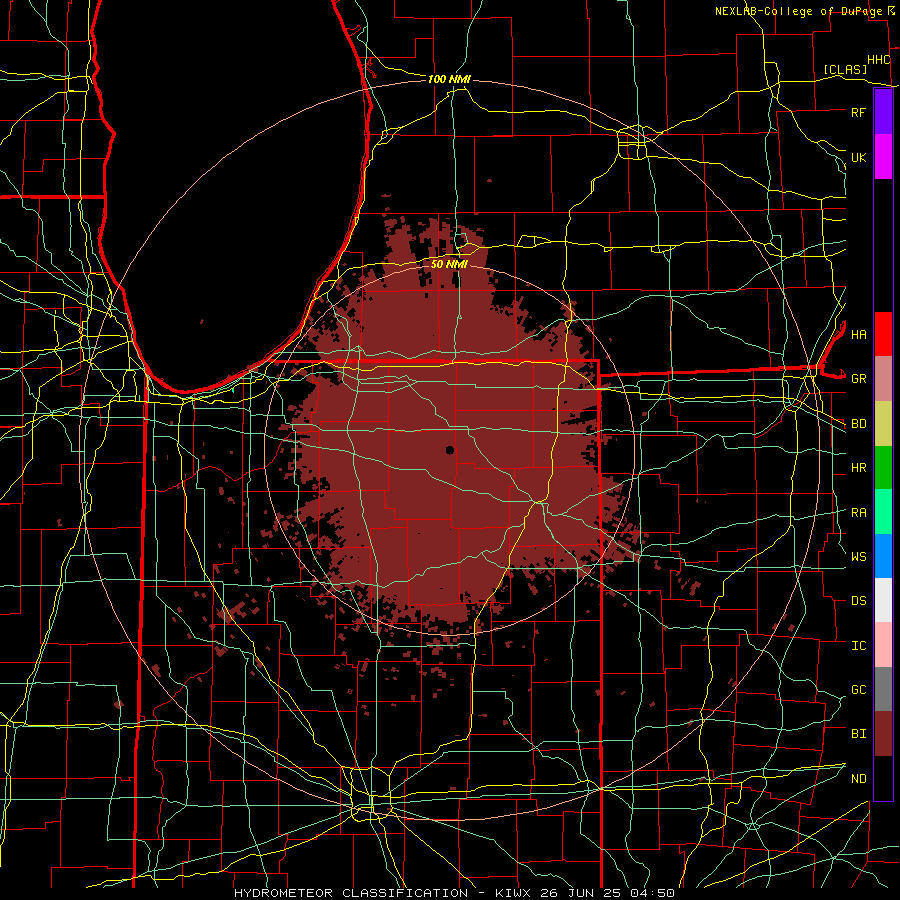The height and width of the screenshot is (900, 900).
Task: Click the "RF" legend label
Action: [858, 112]
